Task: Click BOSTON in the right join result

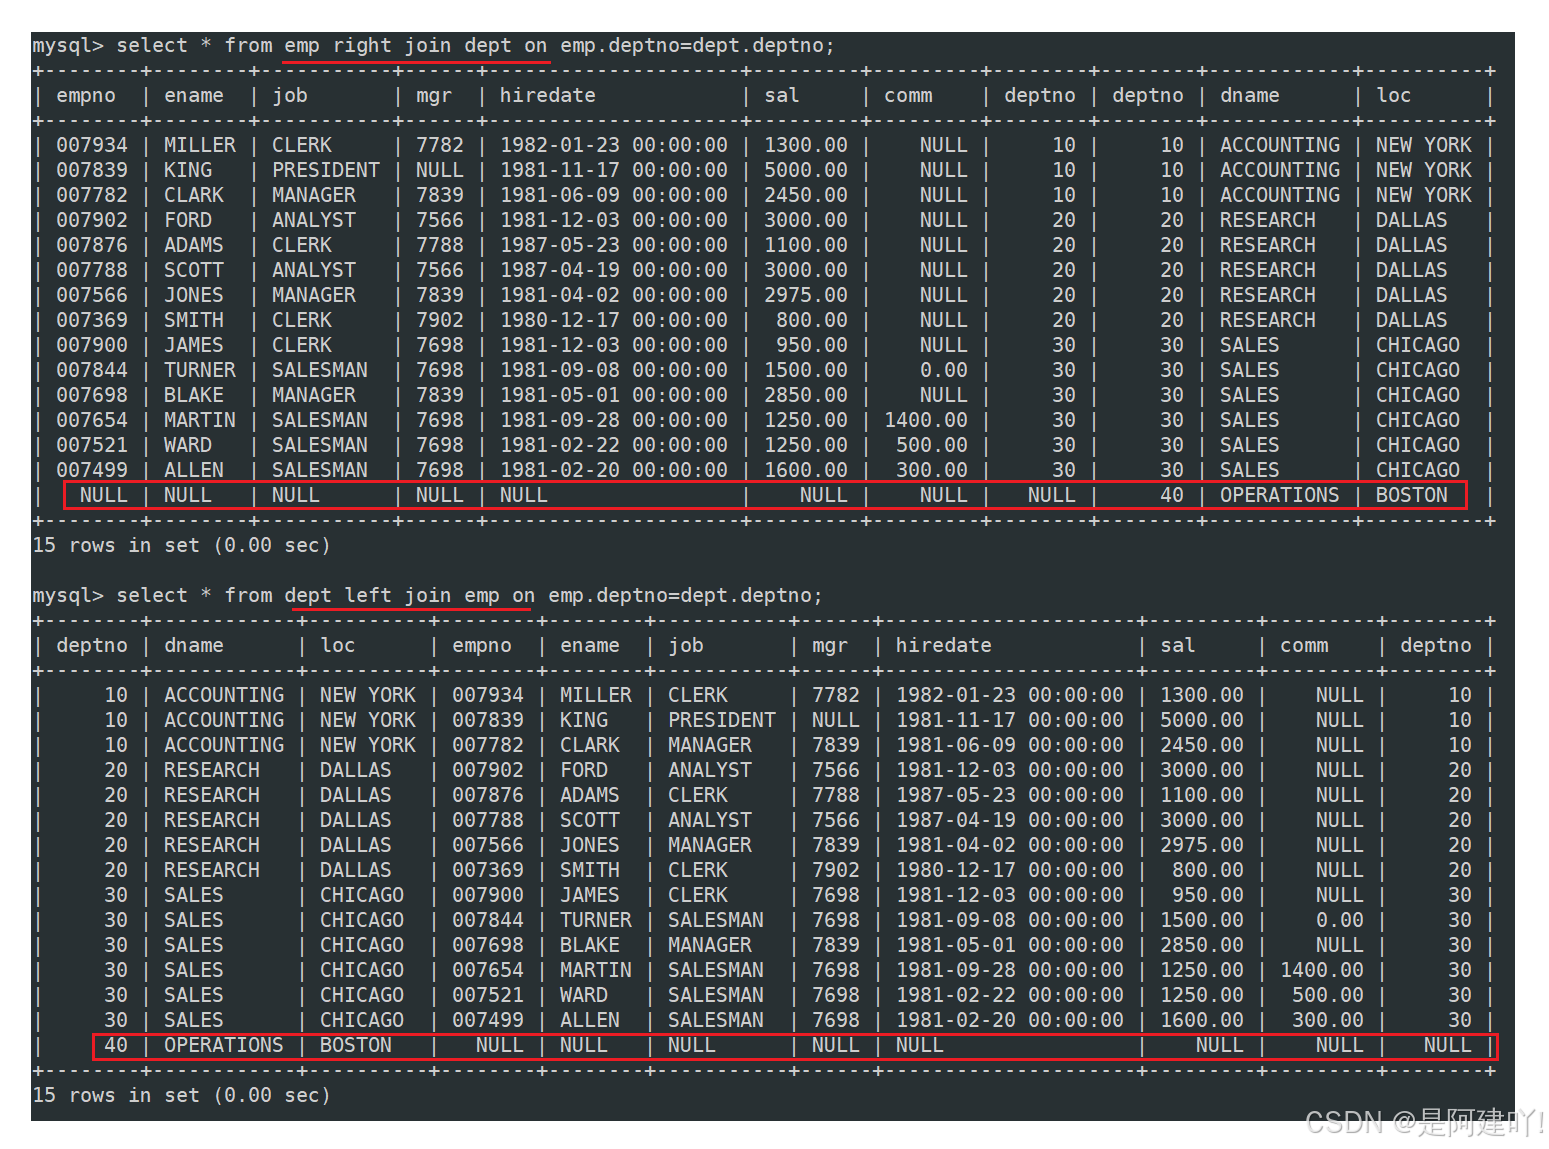Action: [1412, 496]
